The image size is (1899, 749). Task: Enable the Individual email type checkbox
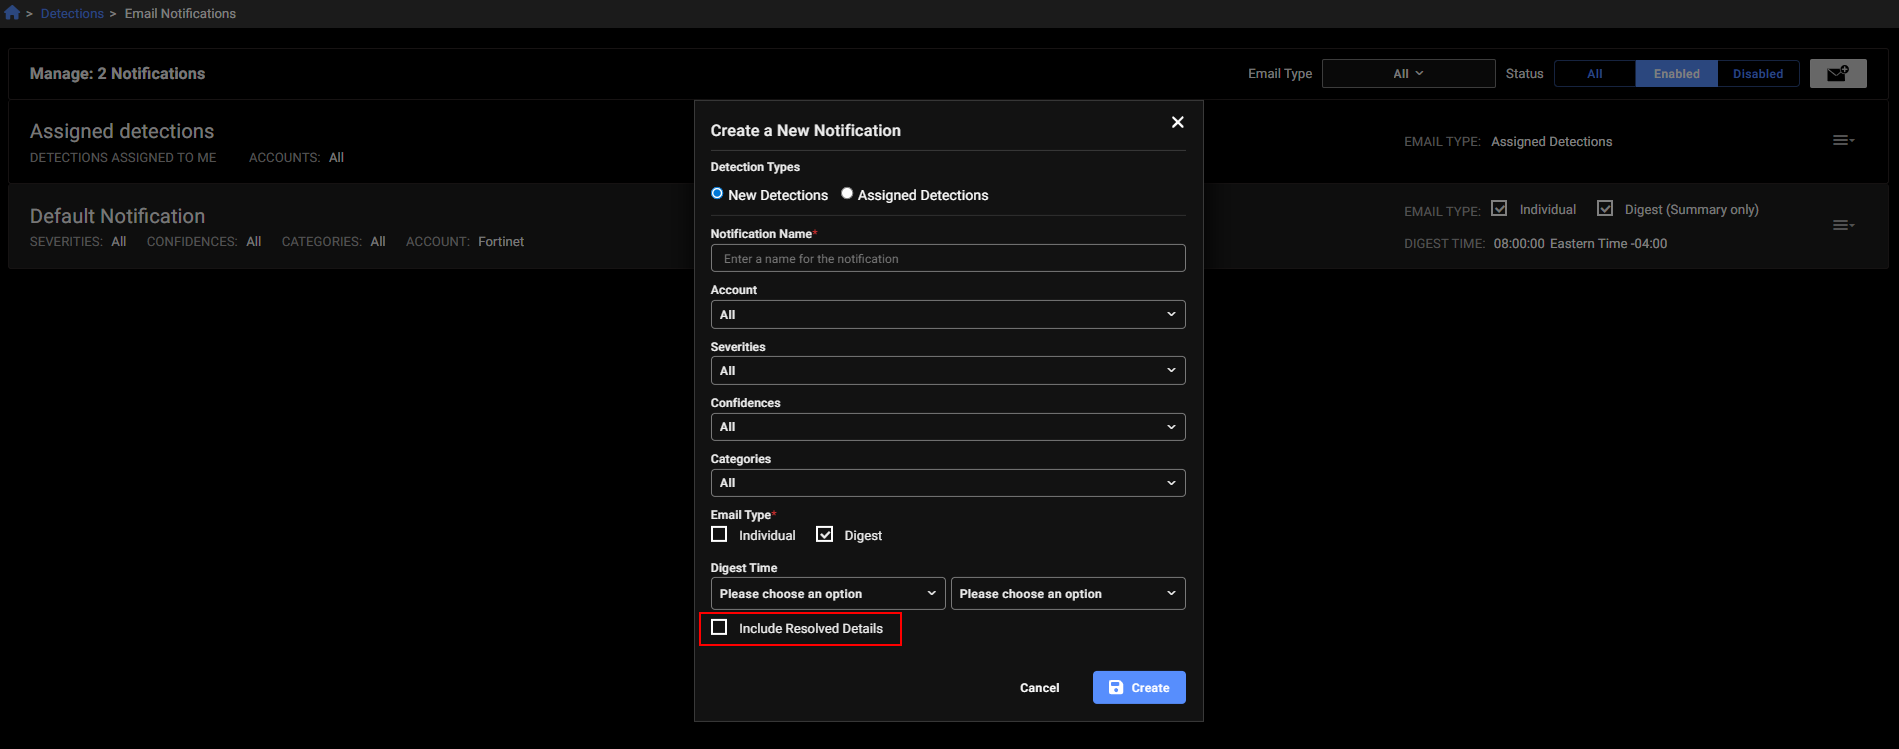[x=719, y=534]
